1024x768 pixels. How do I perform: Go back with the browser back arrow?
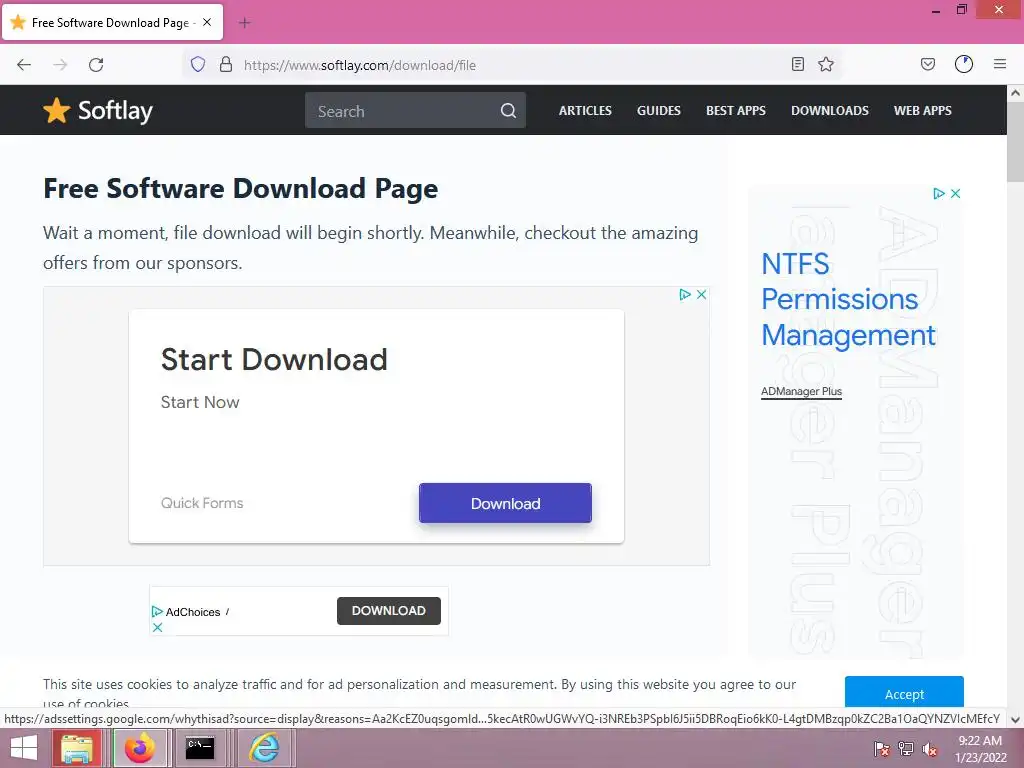(24, 65)
